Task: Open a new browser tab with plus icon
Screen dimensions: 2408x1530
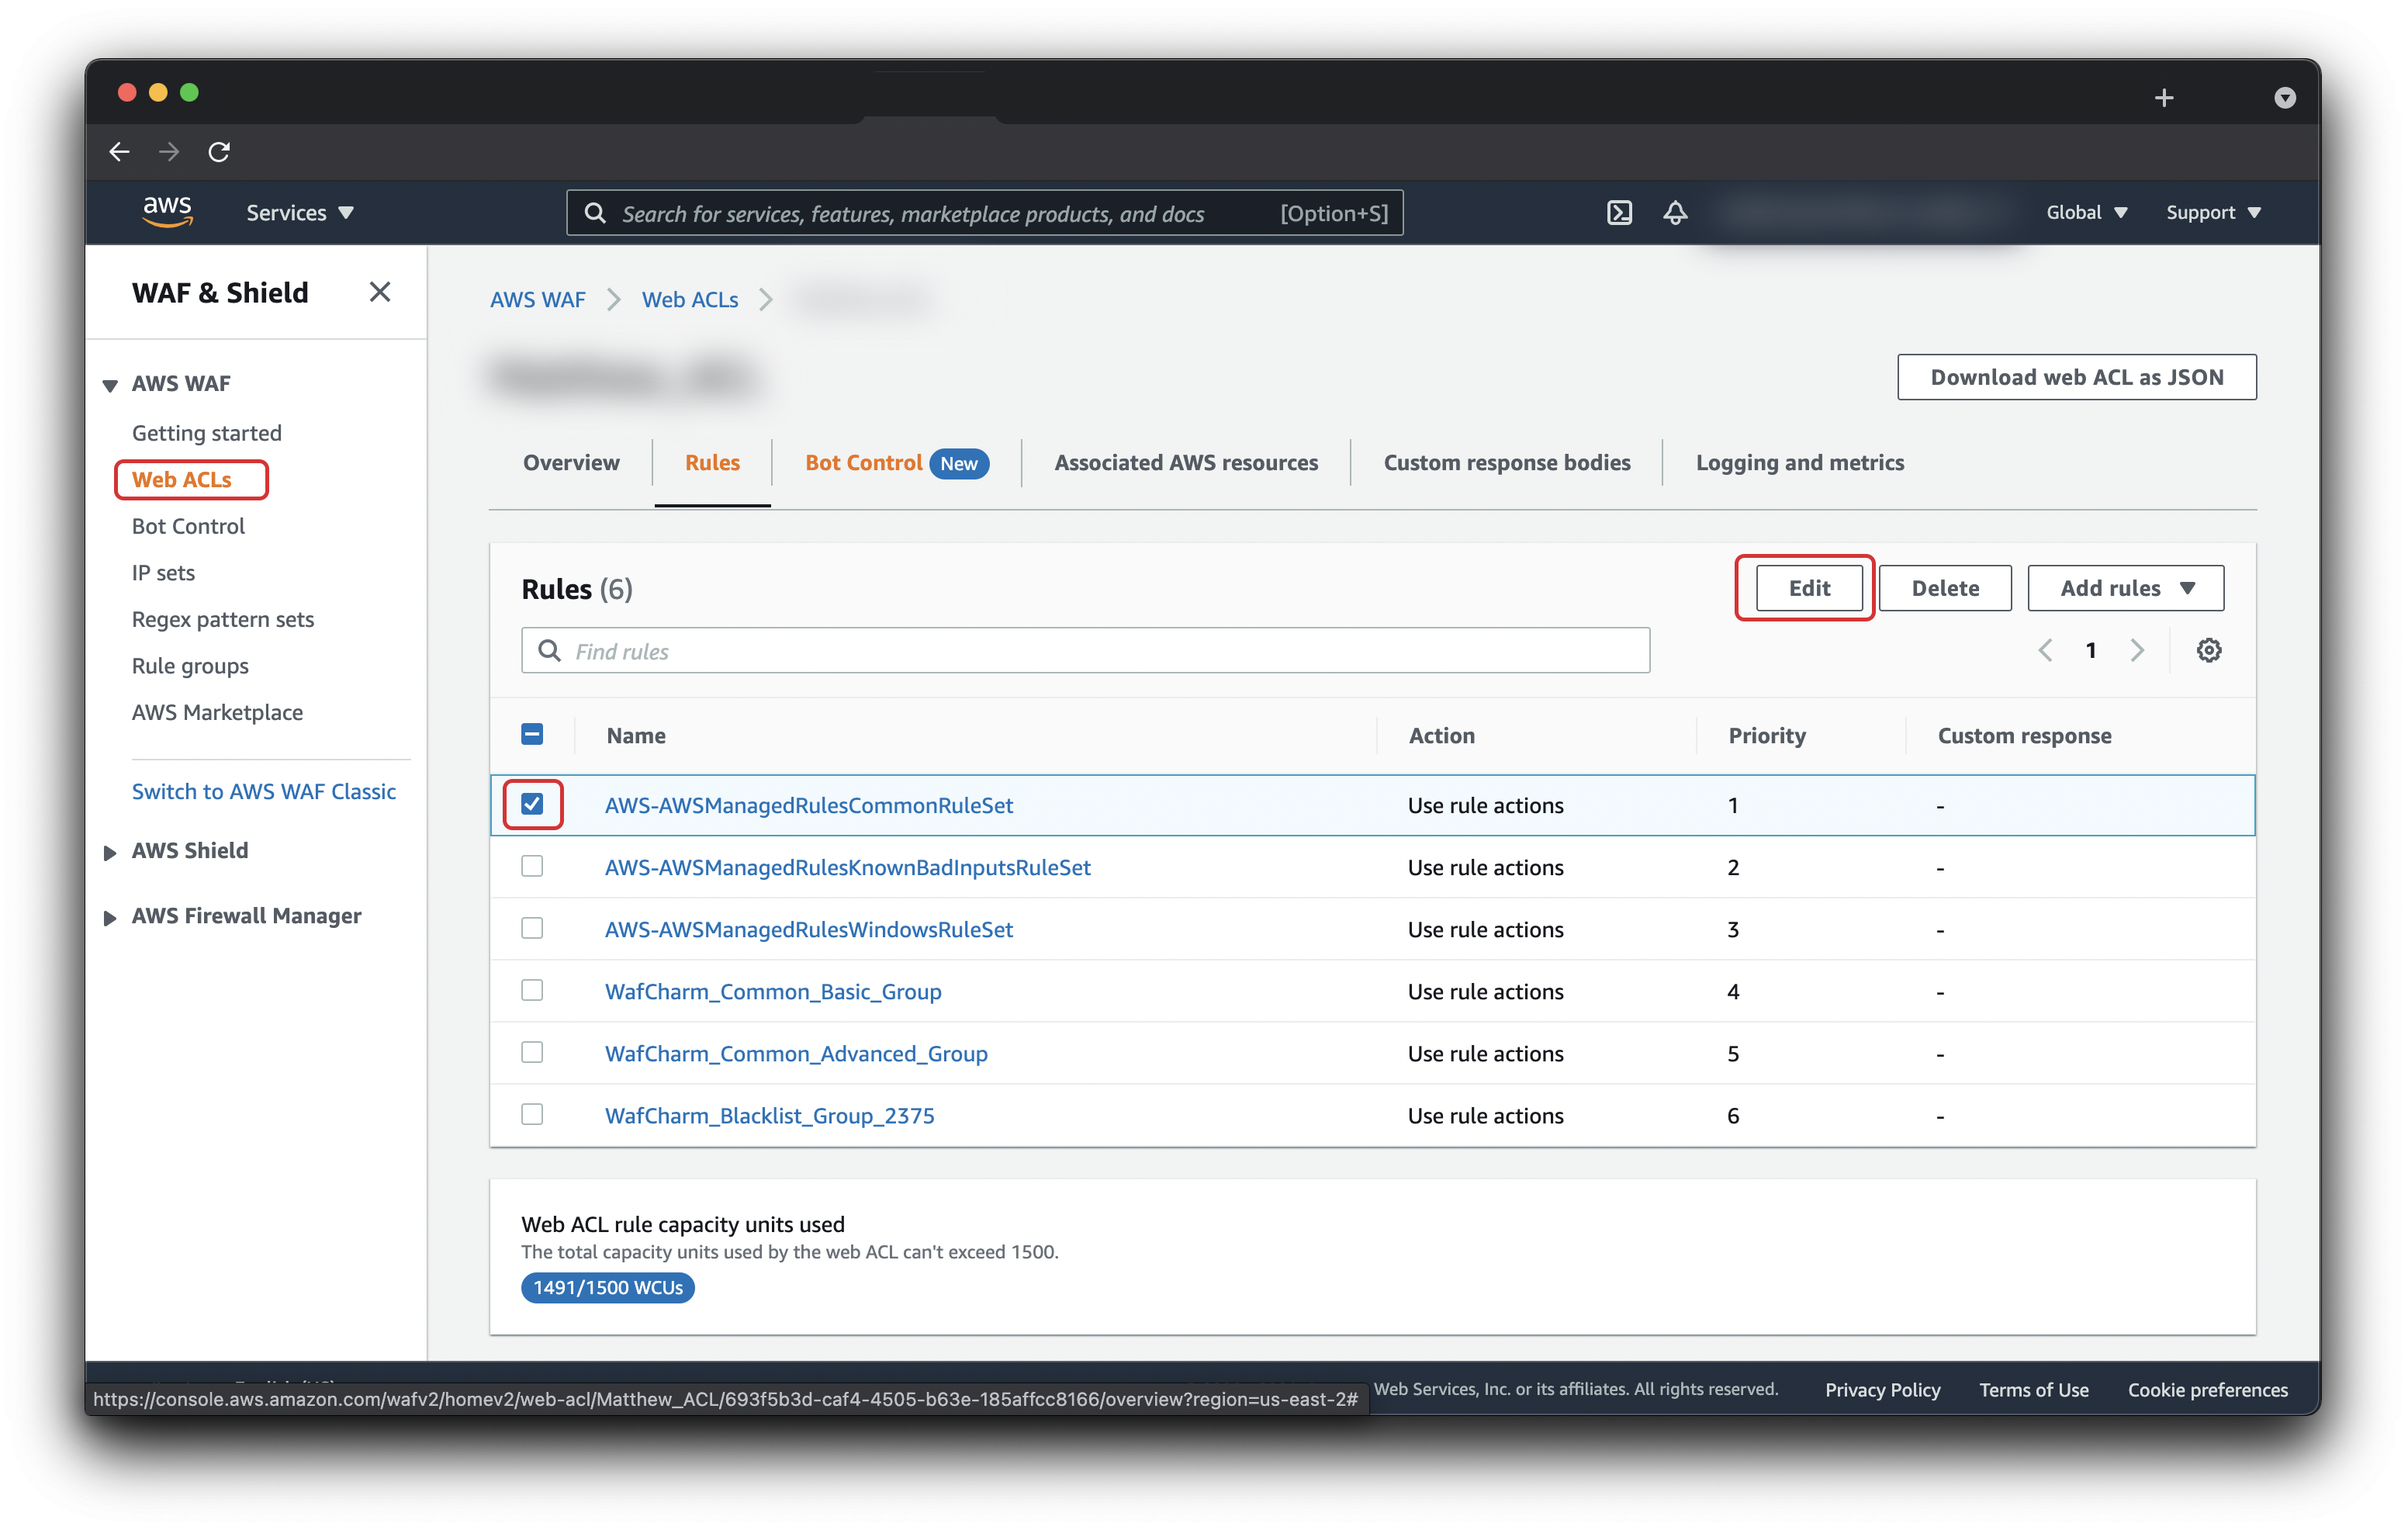Action: (x=2164, y=97)
